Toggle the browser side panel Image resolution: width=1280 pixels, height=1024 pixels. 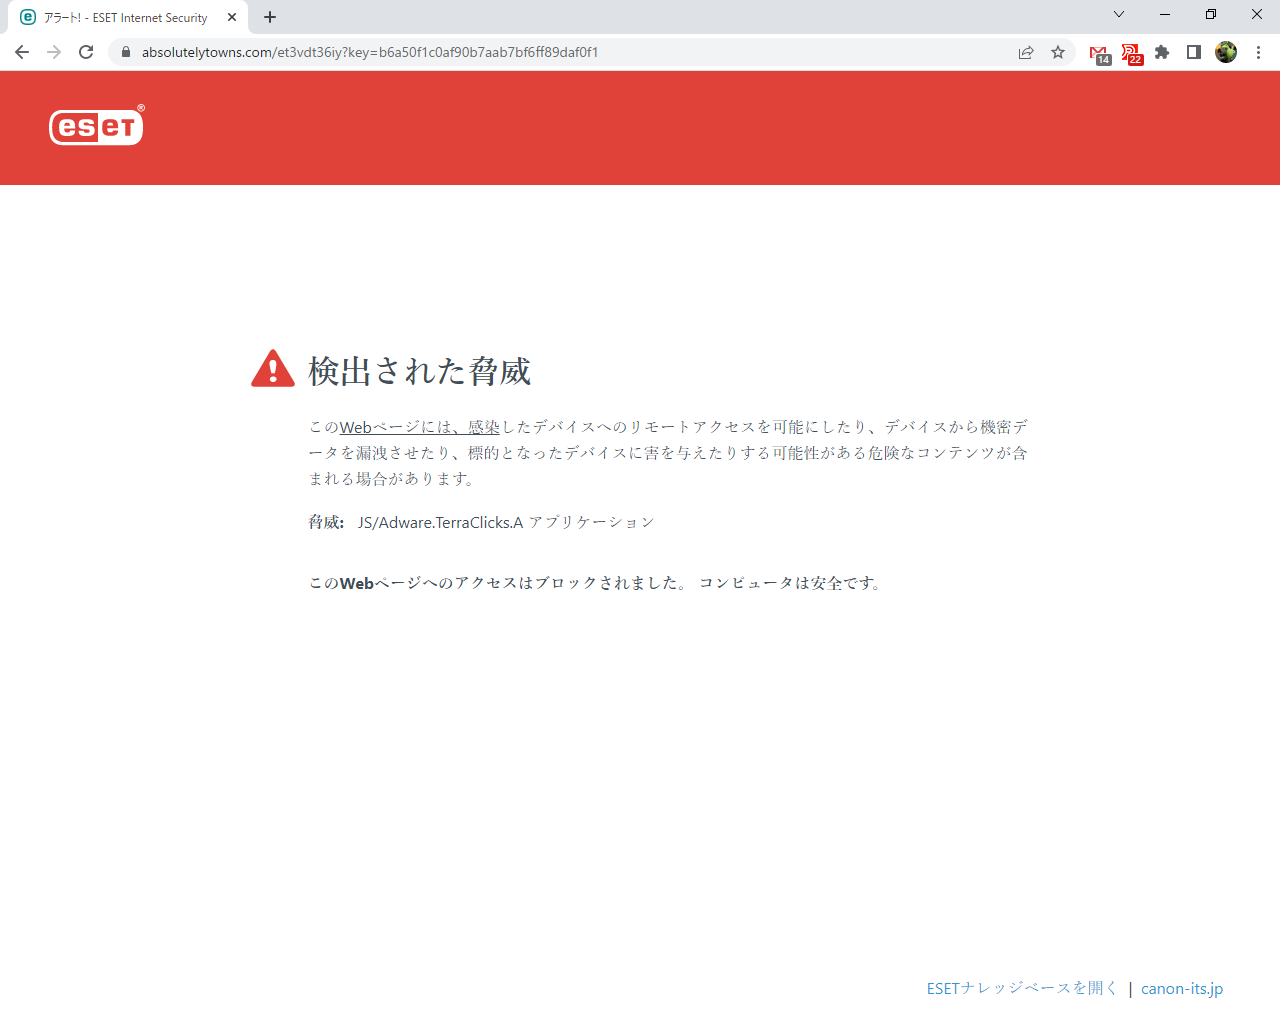pyautogui.click(x=1194, y=52)
